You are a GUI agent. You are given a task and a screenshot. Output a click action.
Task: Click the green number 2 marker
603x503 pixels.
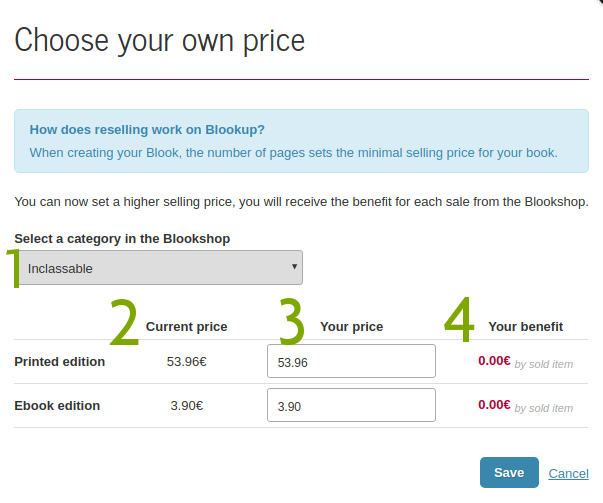pos(124,322)
